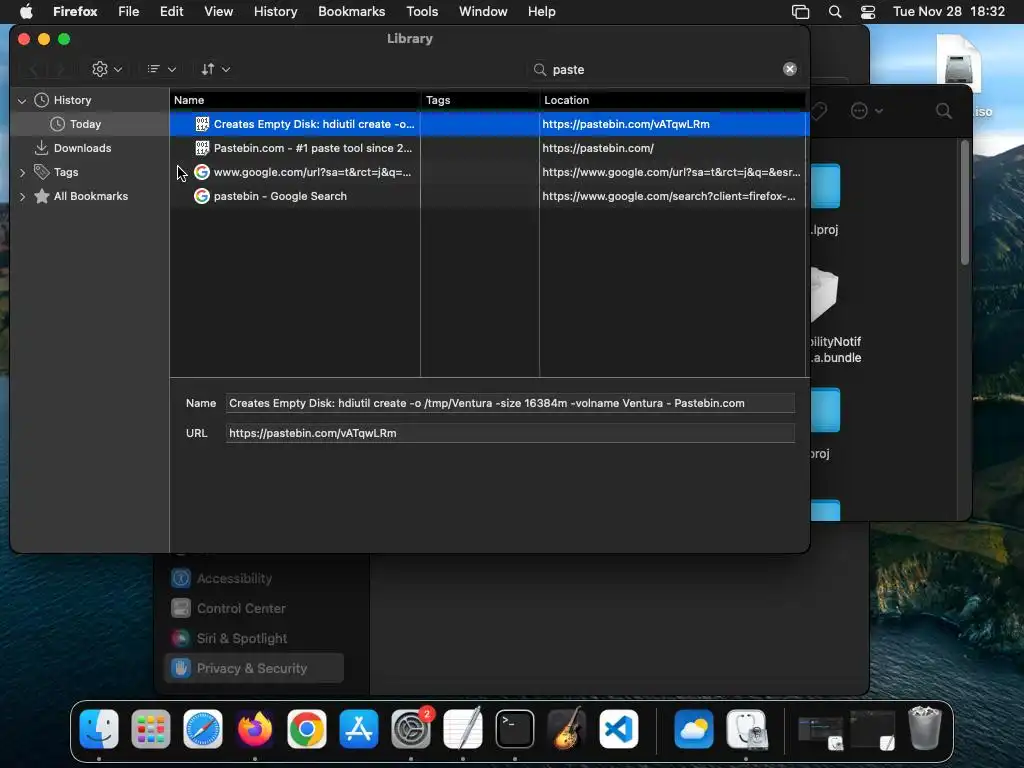Viewport: 1024px width, 768px height.
Task: Expand the All Bookmarks tree node
Action: pyautogui.click(x=22, y=197)
